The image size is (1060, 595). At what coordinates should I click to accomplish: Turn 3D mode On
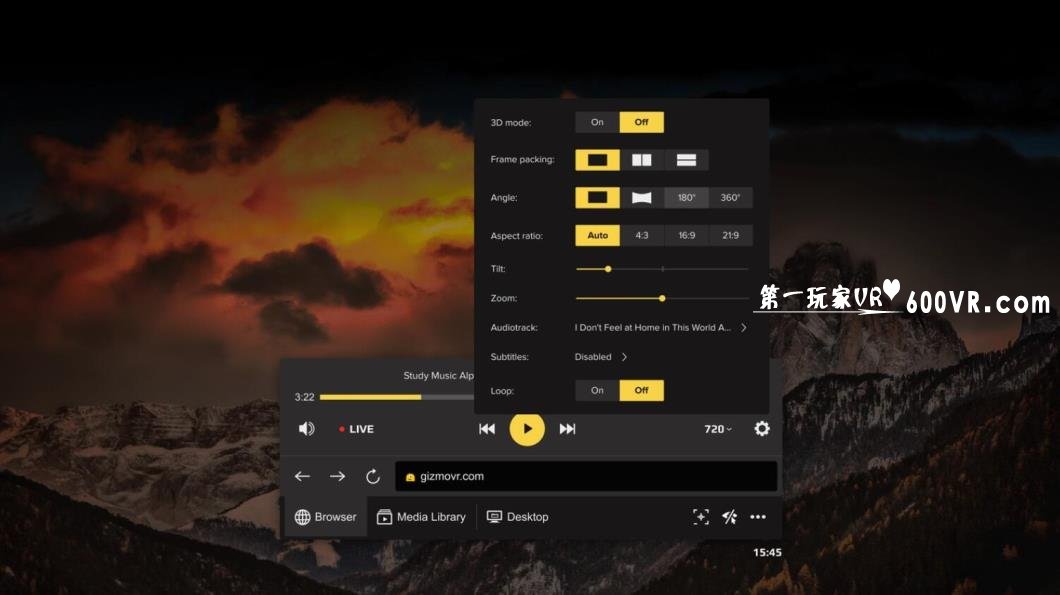tap(597, 122)
